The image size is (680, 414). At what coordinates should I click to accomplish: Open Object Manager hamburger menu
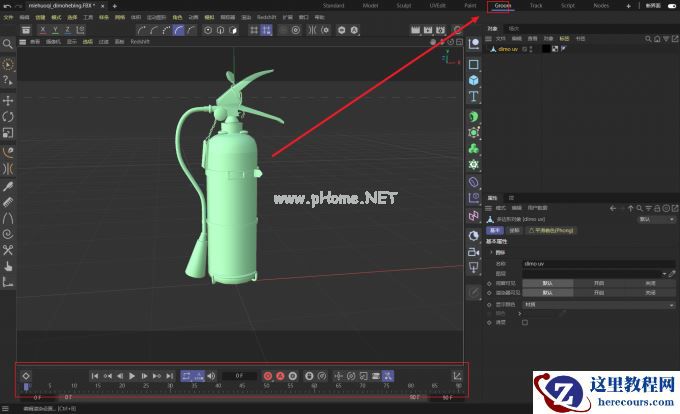[x=488, y=39]
